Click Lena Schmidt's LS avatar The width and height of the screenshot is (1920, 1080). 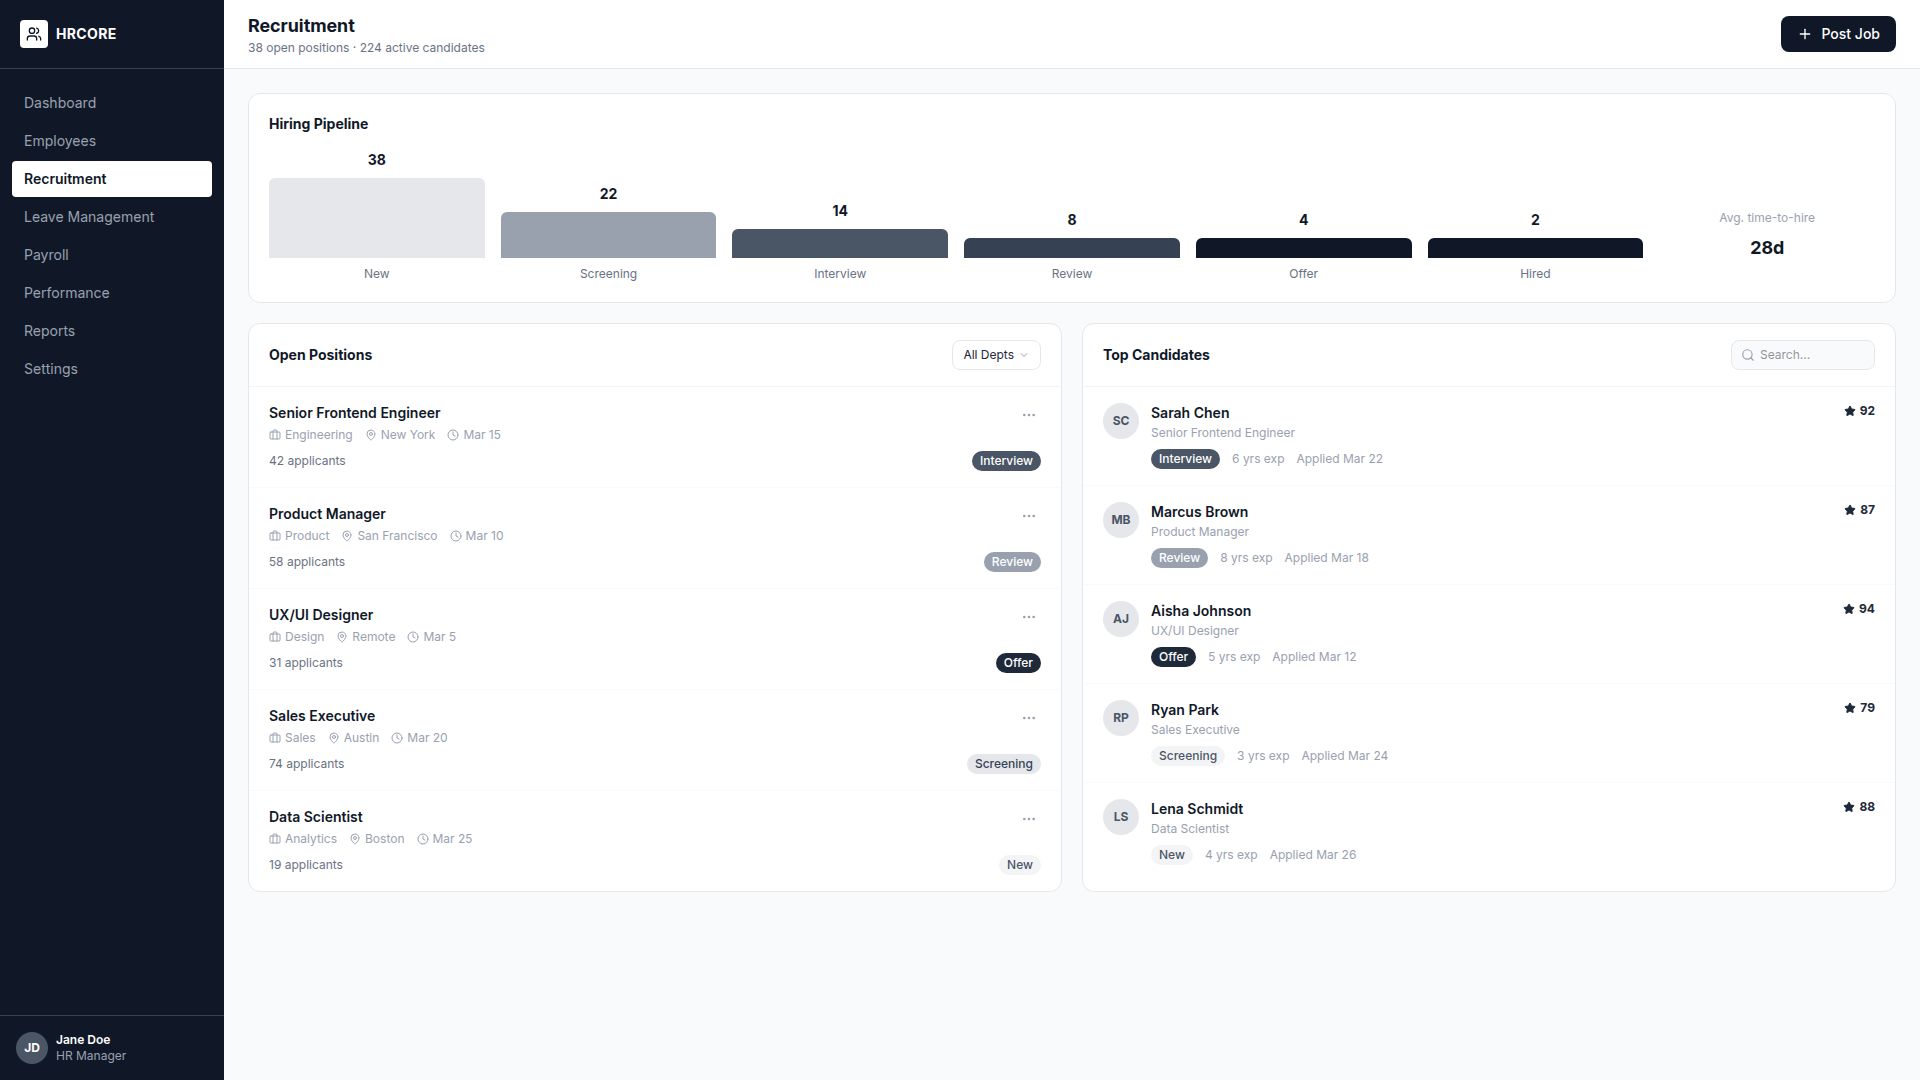click(1120, 817)
